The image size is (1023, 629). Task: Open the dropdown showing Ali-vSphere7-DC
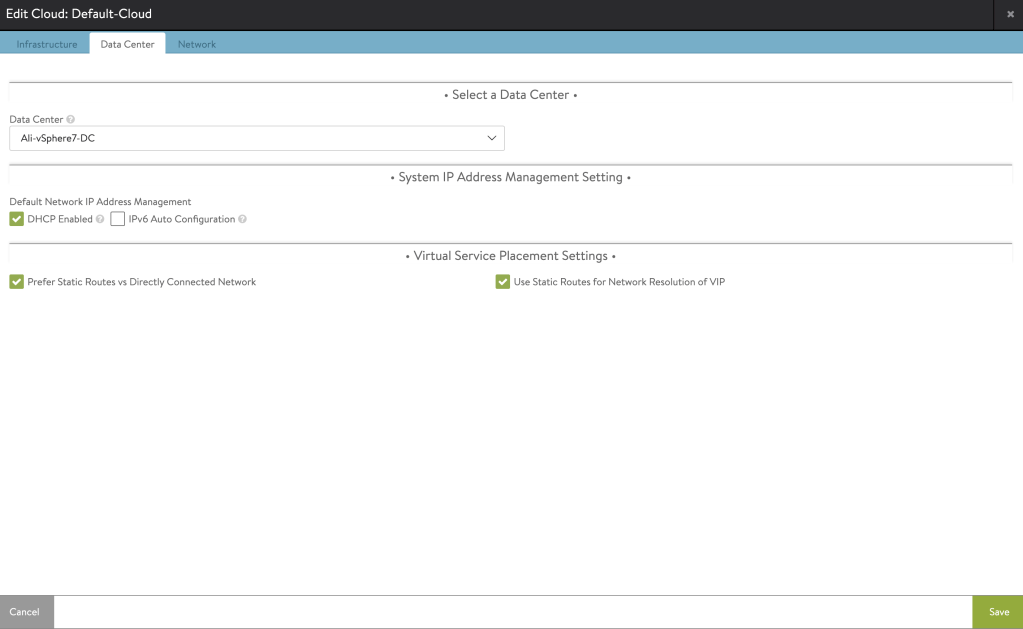[256, 138]
